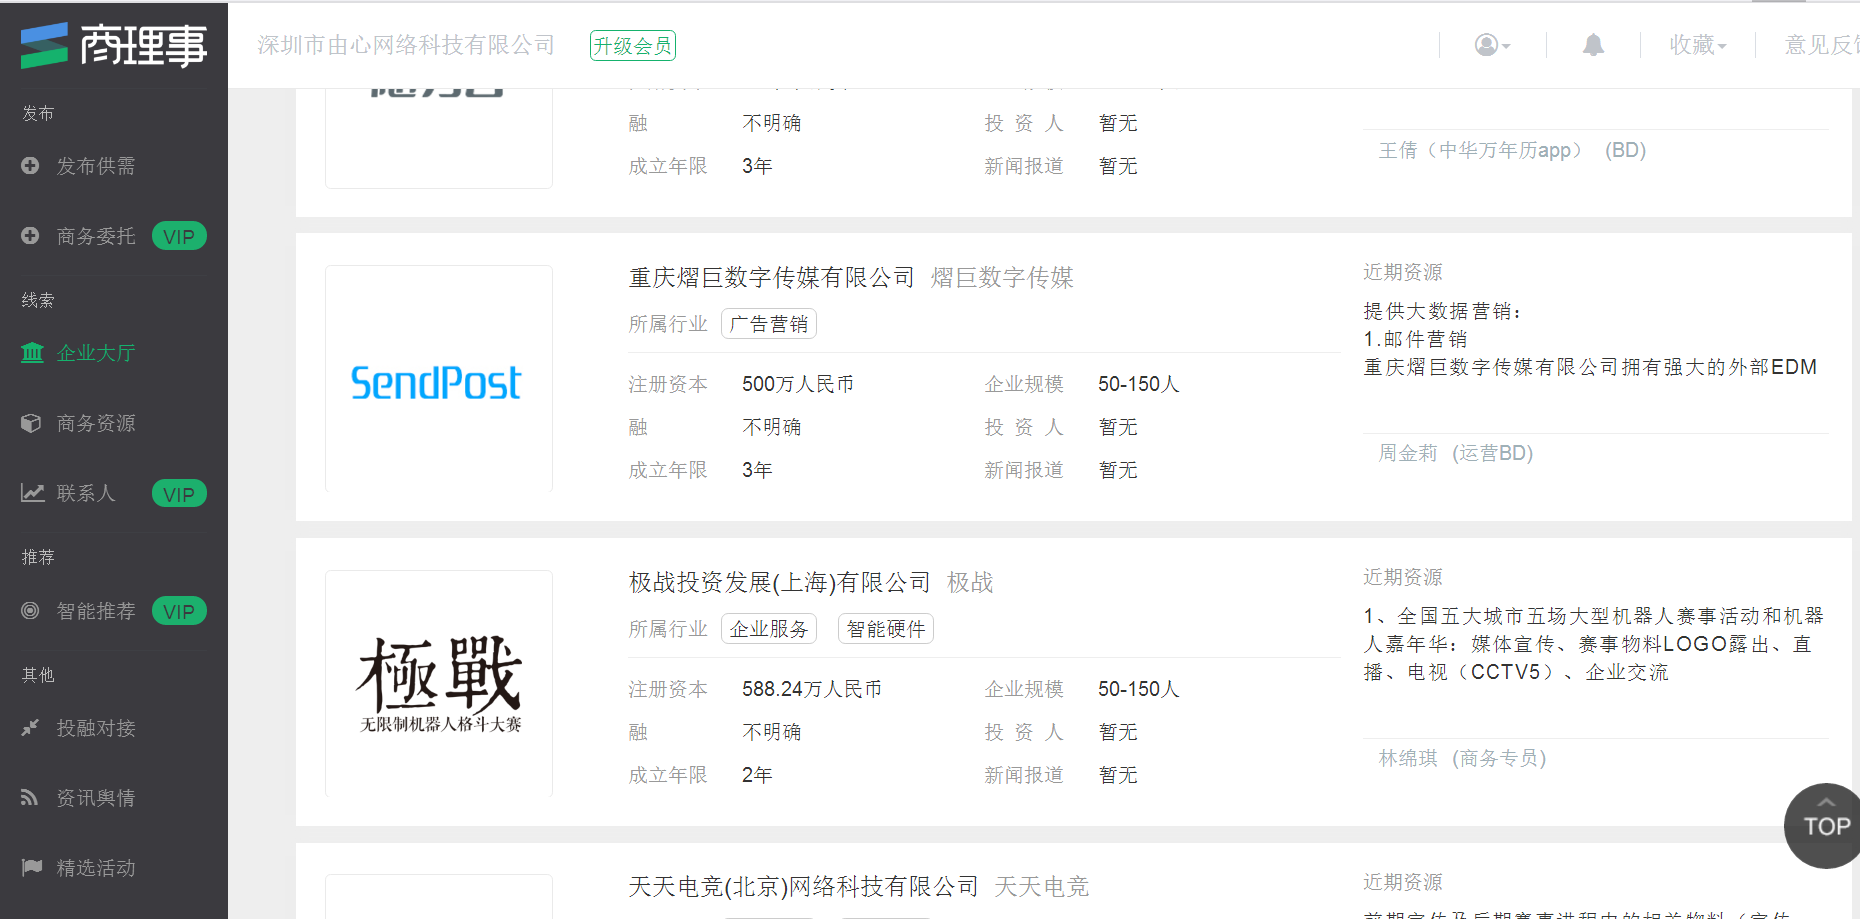Image resolution: width=1860 pixels, height=919 pixels.
Task: Click company name 深圳市由心网络科技有限公司
Action: (406, 45)
